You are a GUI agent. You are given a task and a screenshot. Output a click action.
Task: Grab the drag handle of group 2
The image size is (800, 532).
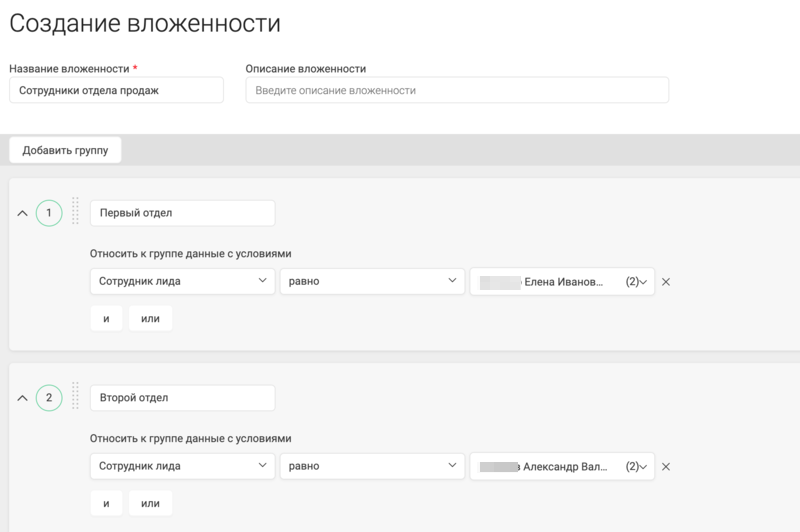click(x=76, y=396)
